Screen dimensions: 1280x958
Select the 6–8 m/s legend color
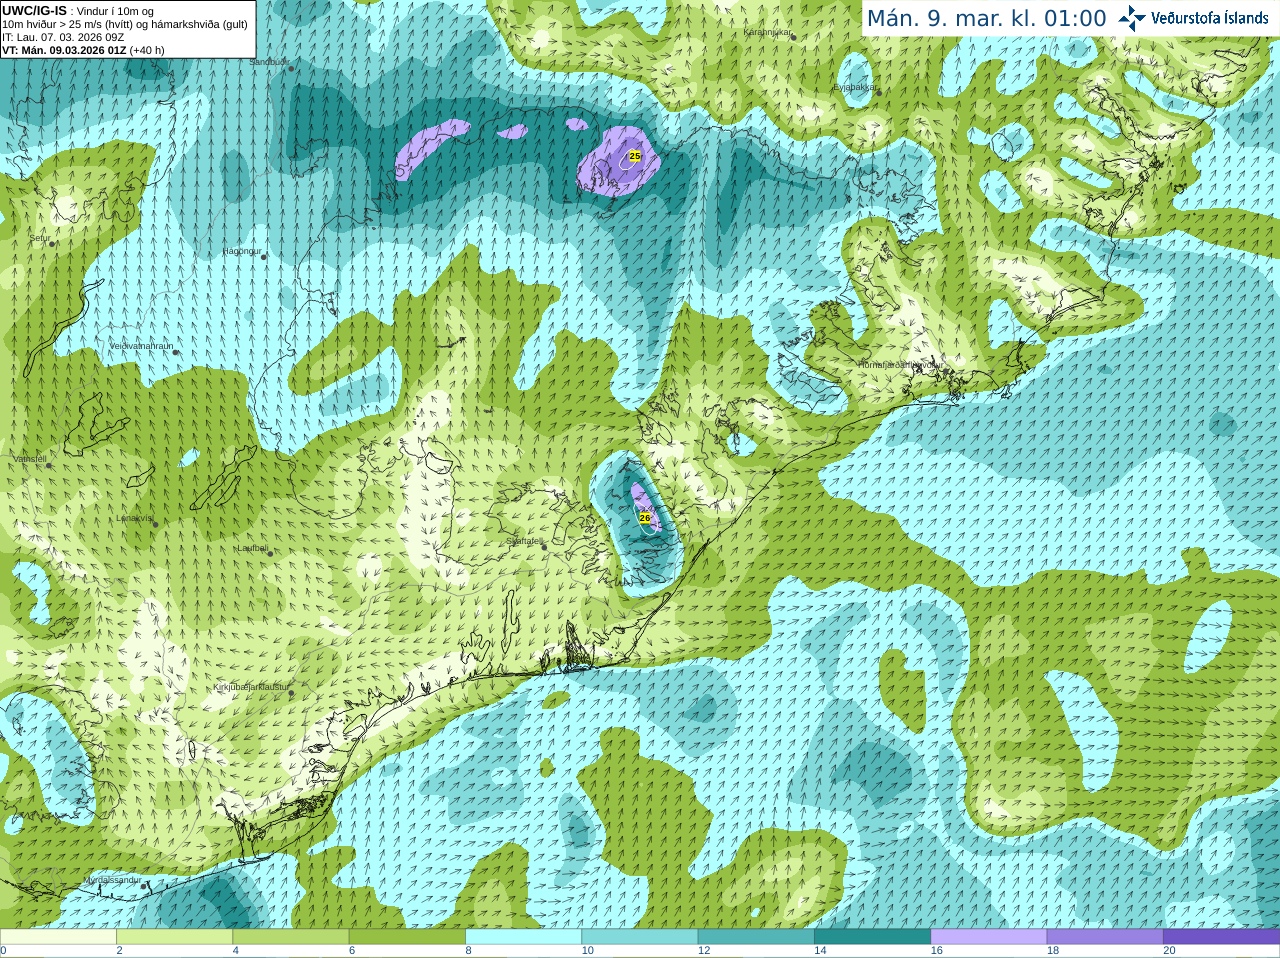(x=407, y=937)
